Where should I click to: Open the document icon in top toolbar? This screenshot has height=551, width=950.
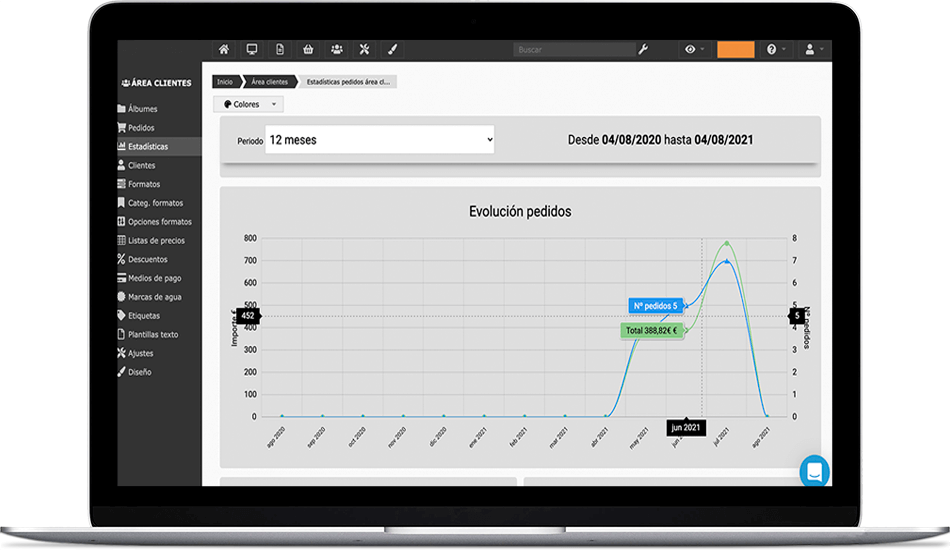280,50
